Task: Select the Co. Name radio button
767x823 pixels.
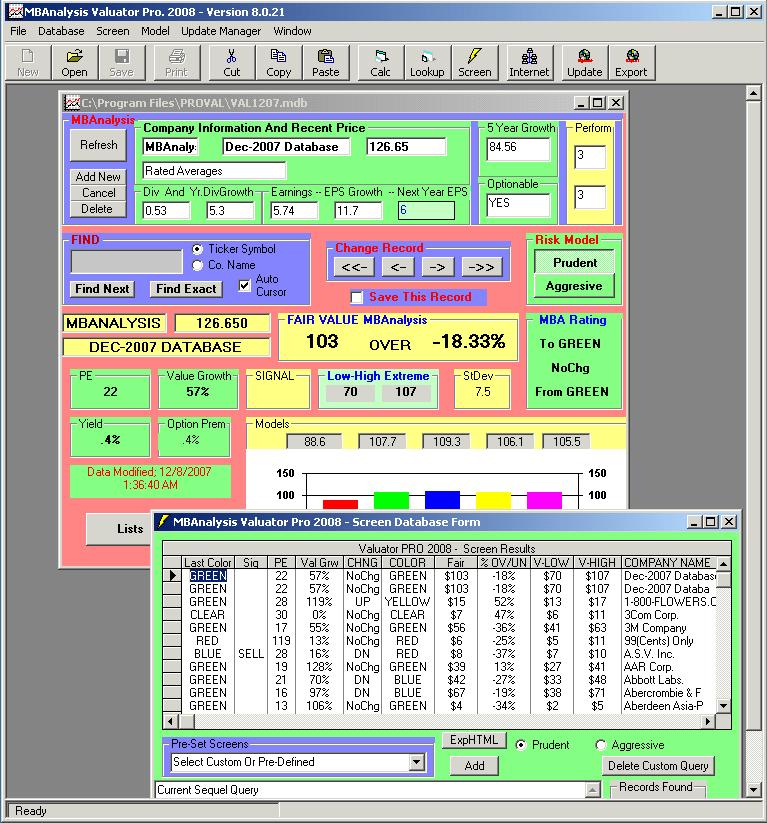Action: [198, 266]
